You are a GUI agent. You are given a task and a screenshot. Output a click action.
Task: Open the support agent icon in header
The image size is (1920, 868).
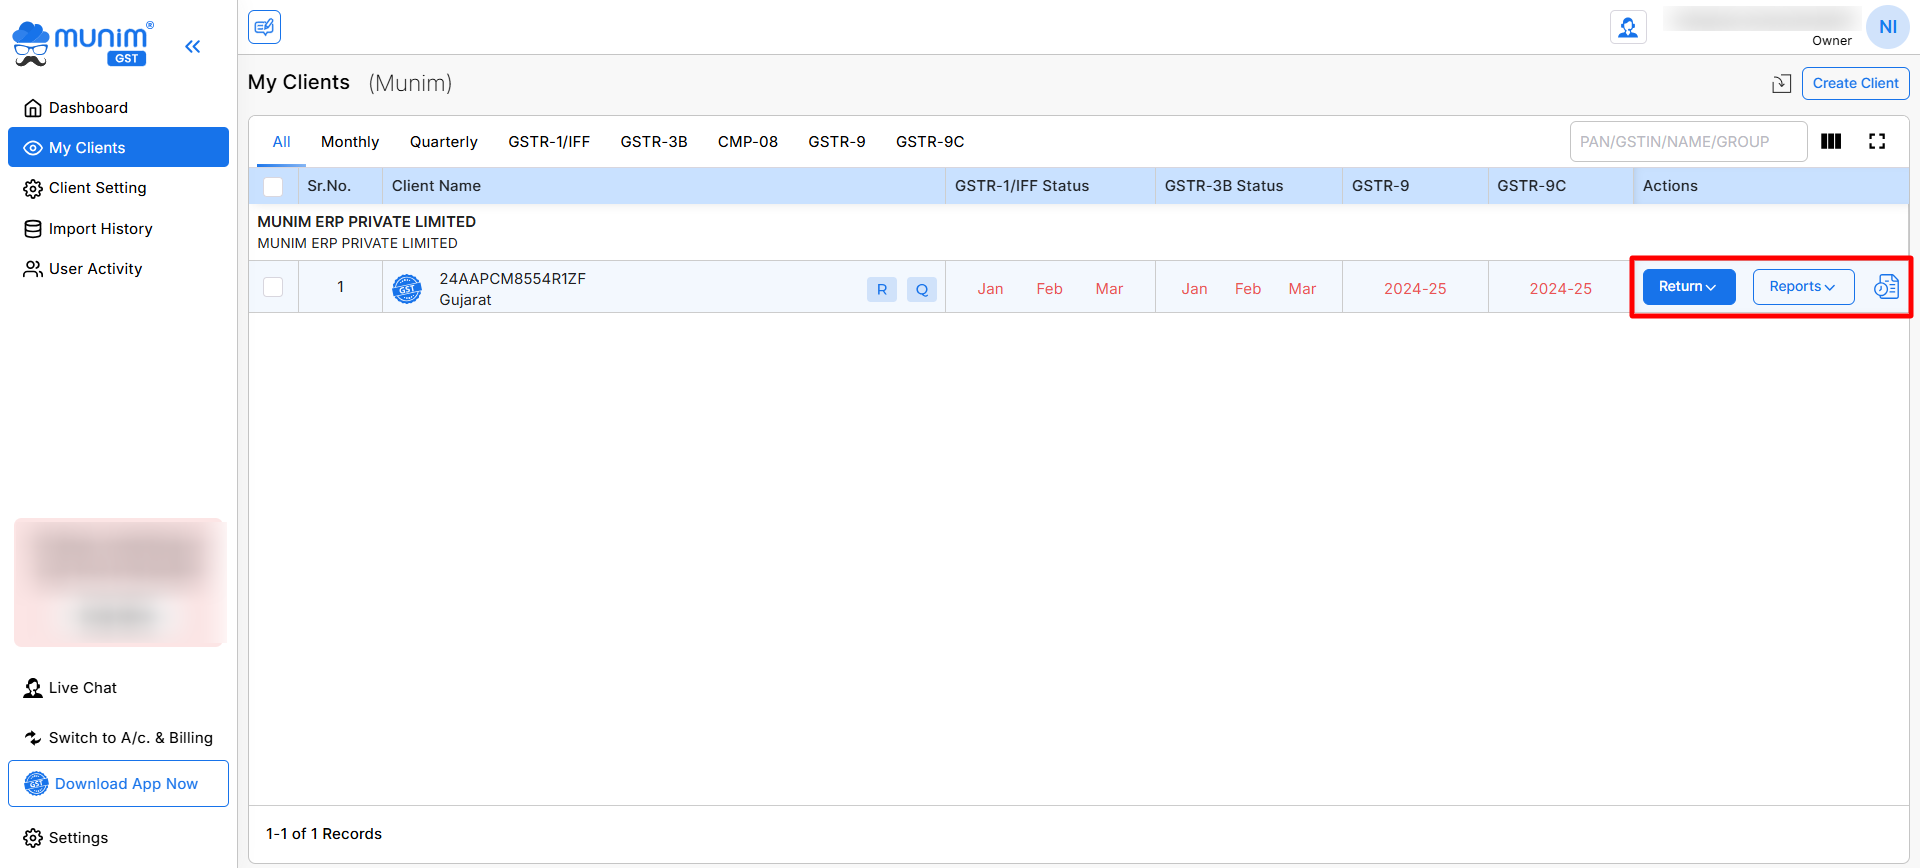tap(1628, 27)
